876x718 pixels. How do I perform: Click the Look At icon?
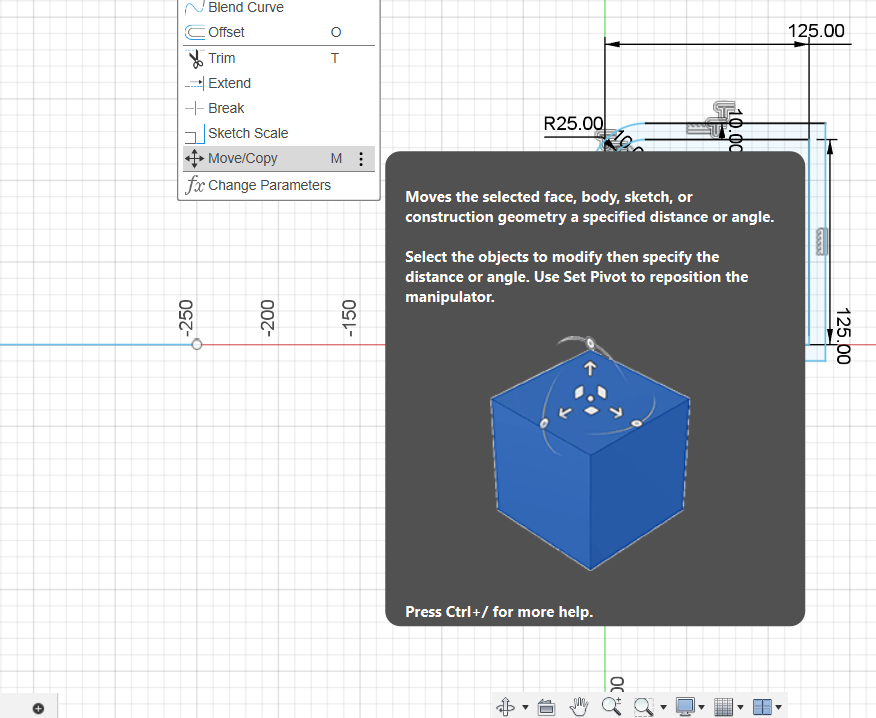coord(546,707)
